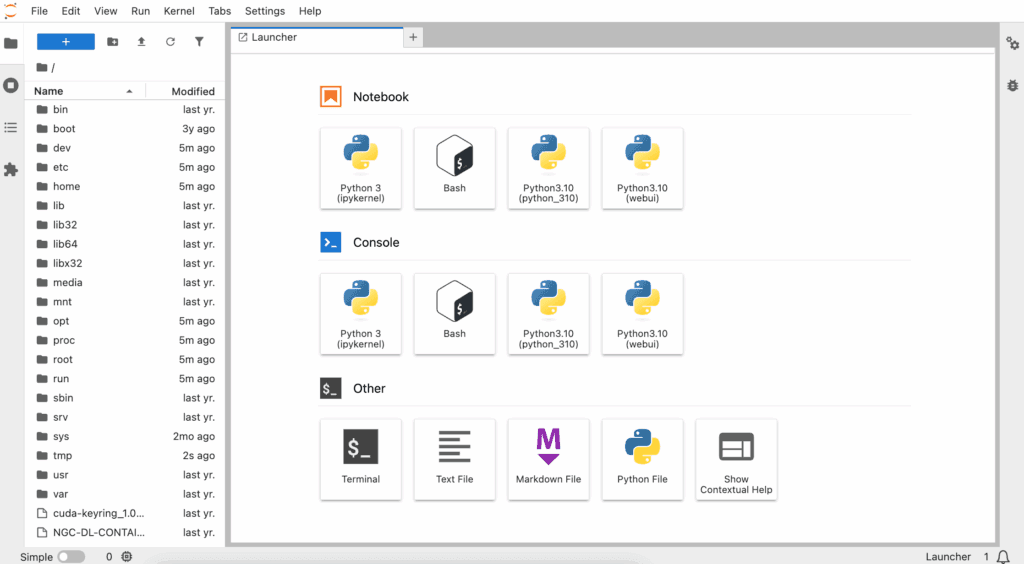1024x564 pixels.
Task: Open the Running Terminals and Kernels sidebar
Action: click(11, 85)
